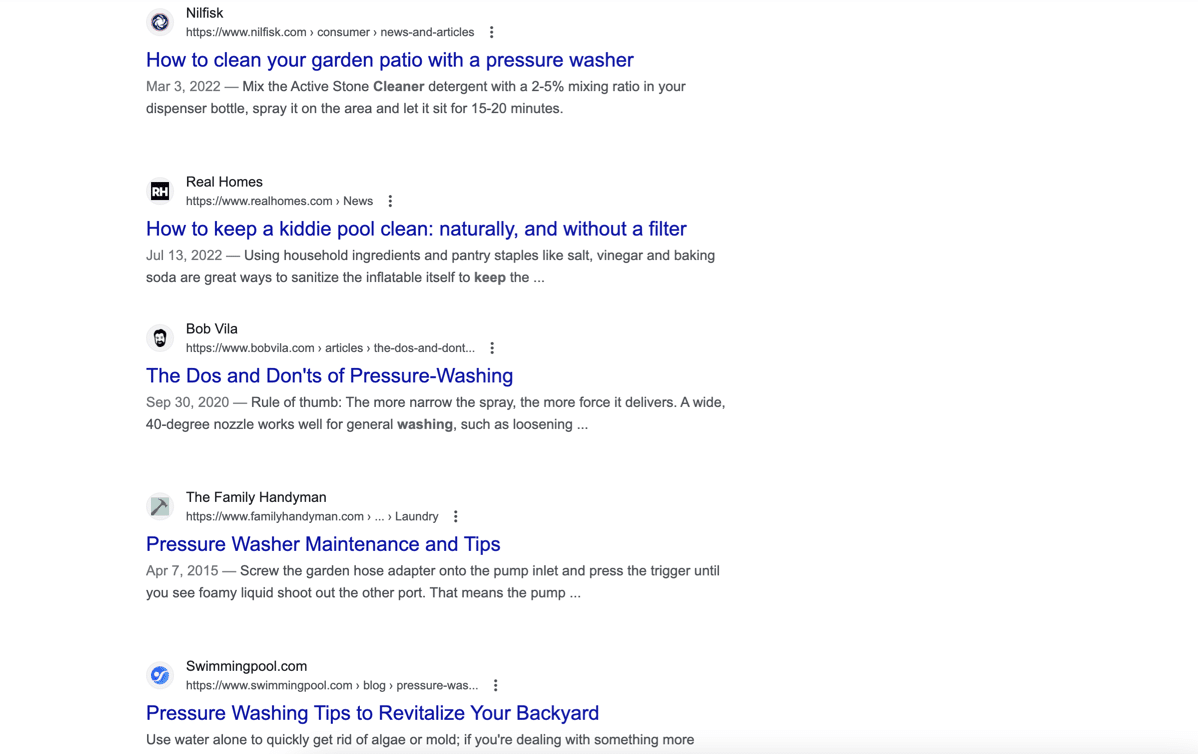Click snippet 'Use water alone to quickly get rid'
This screenshot has width=1199, height=754.
pos(420,739)
